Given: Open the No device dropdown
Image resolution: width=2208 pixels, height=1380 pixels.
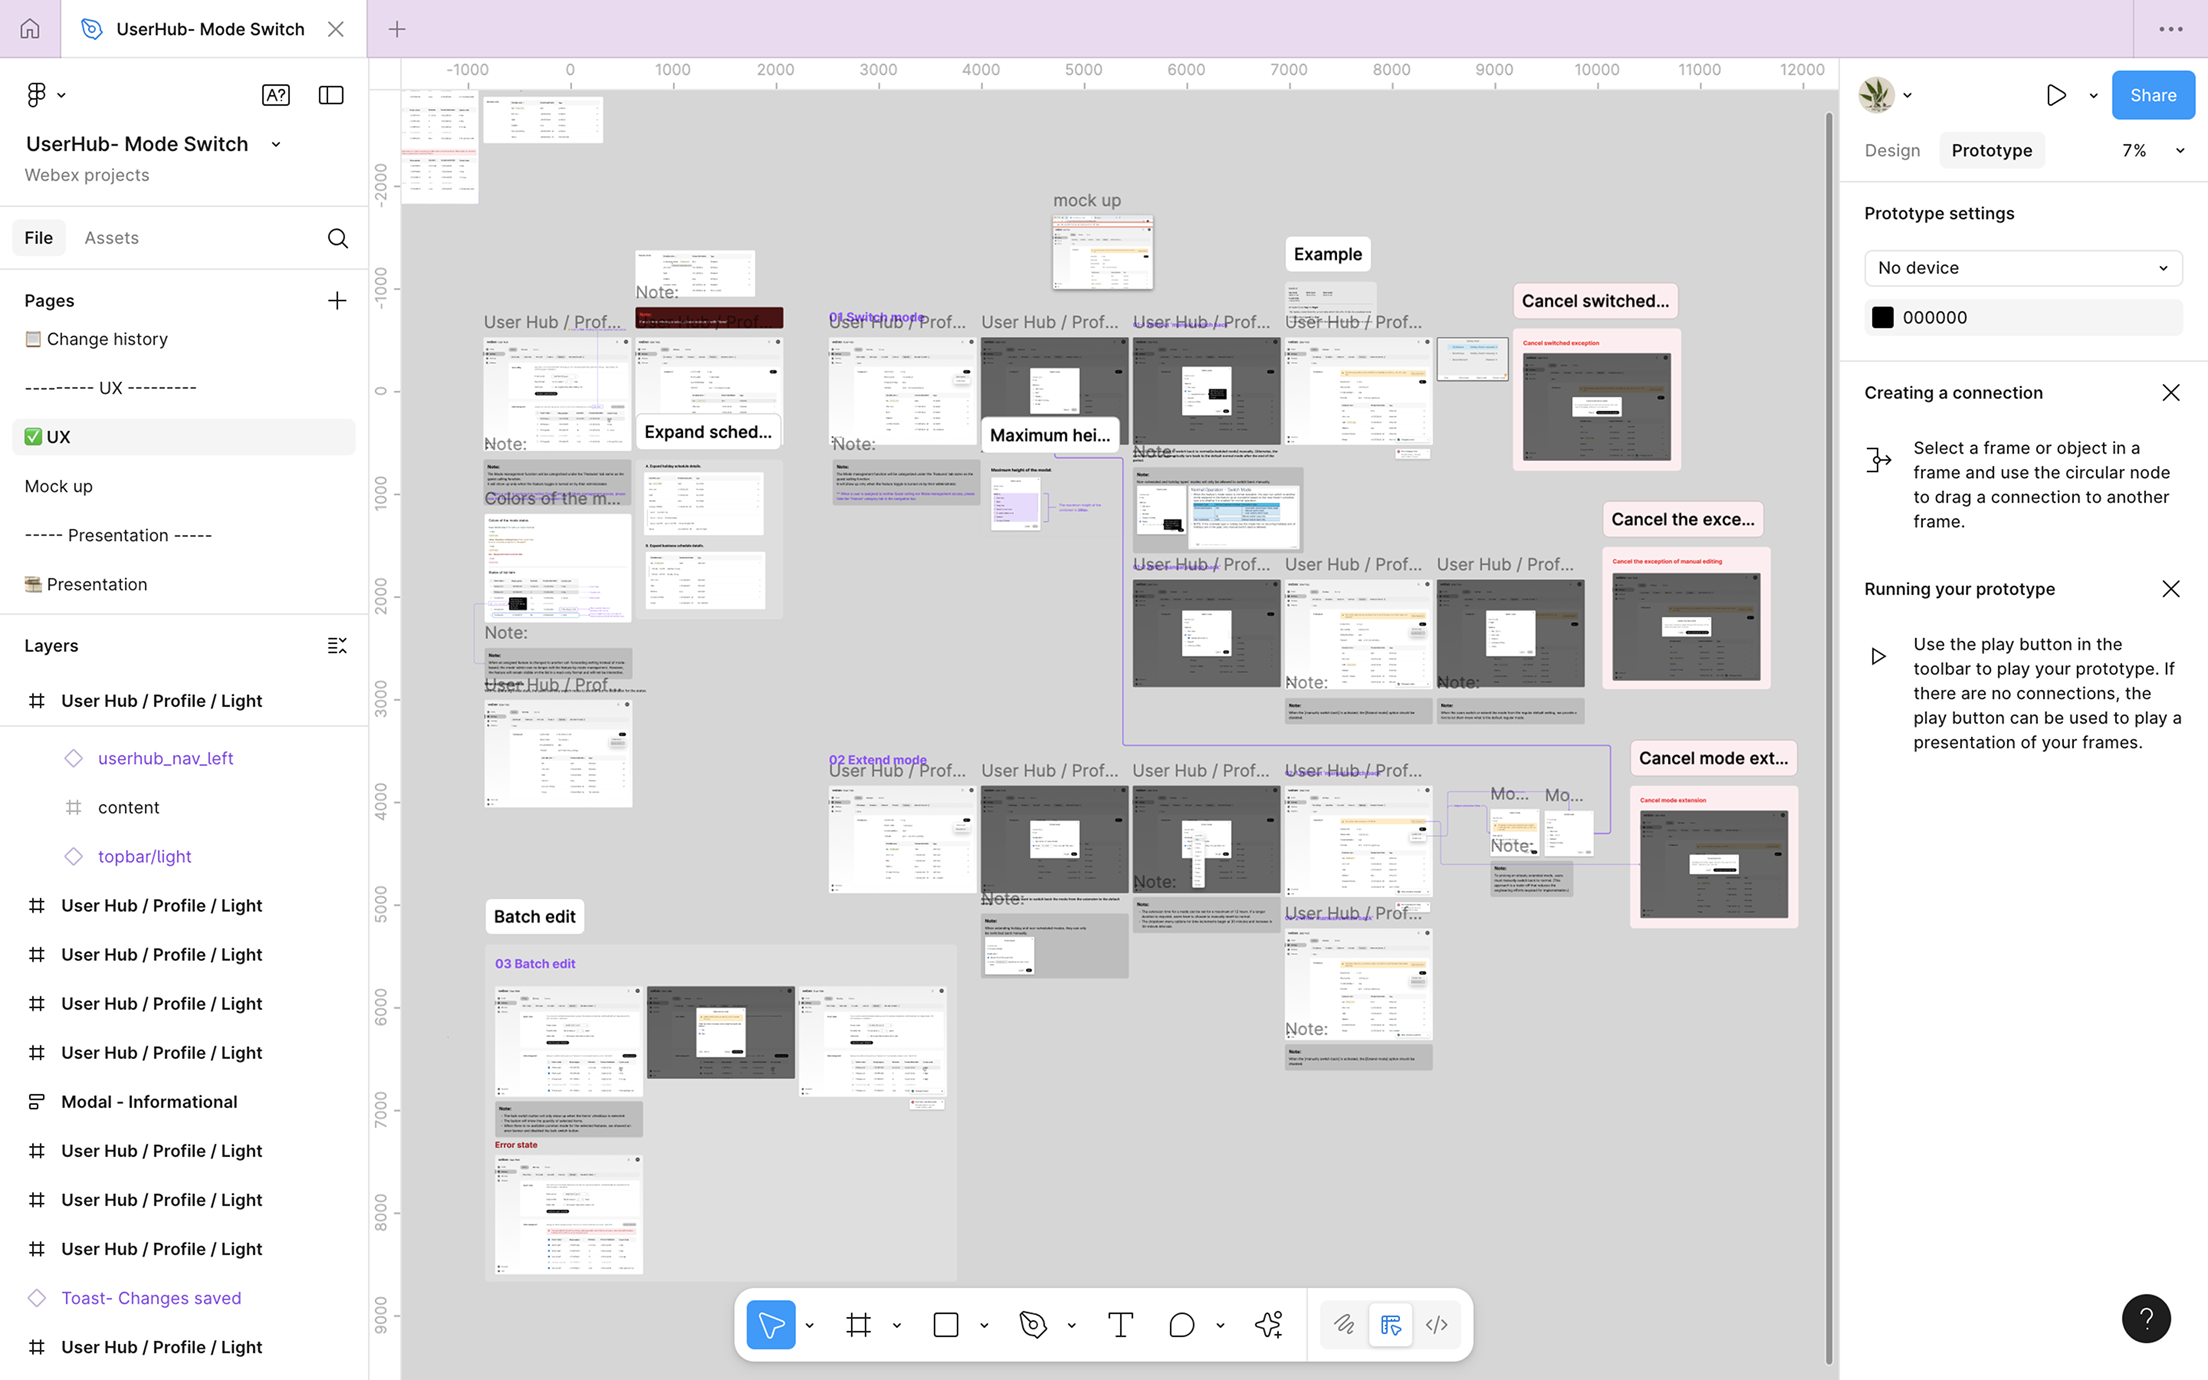Looking at the screenshot, I should pyautogui.click(x=2022, y=268).
